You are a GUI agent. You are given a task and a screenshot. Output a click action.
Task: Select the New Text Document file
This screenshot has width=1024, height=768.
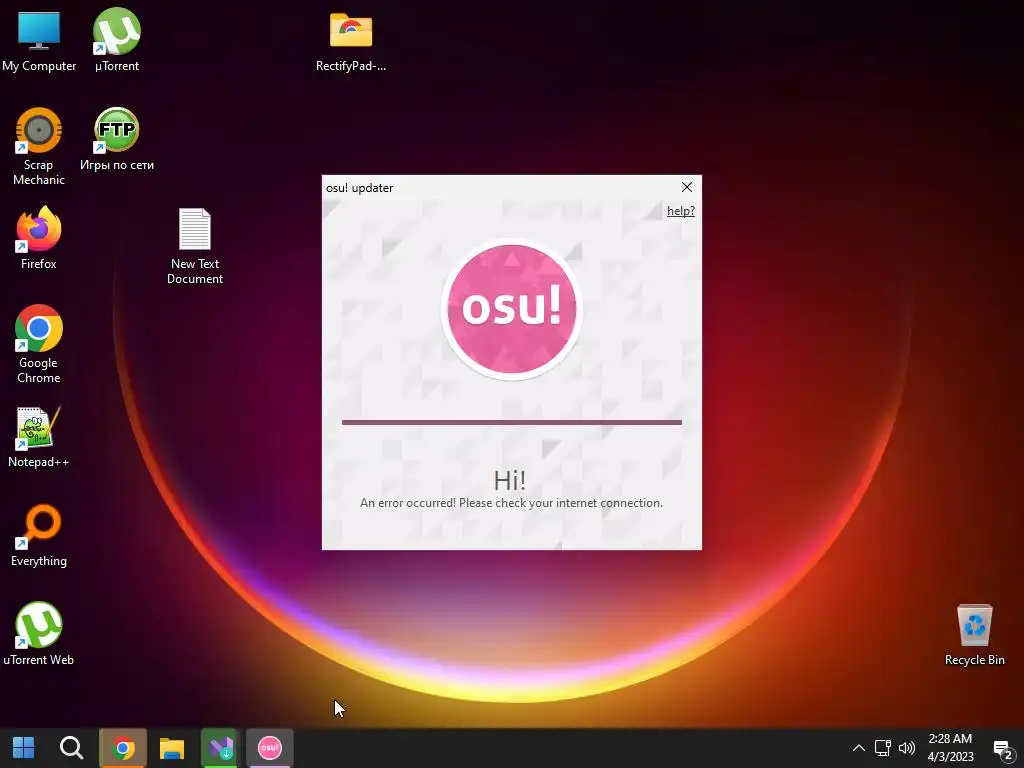(195, 246)
